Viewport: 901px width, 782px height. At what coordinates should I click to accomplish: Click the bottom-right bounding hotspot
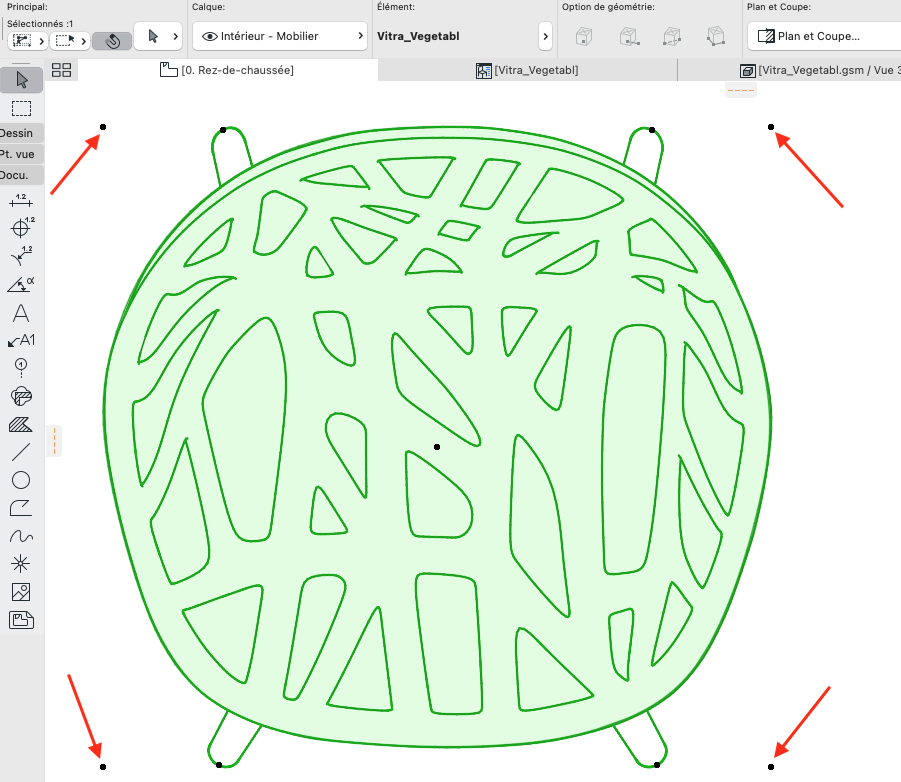click(771, 766)
